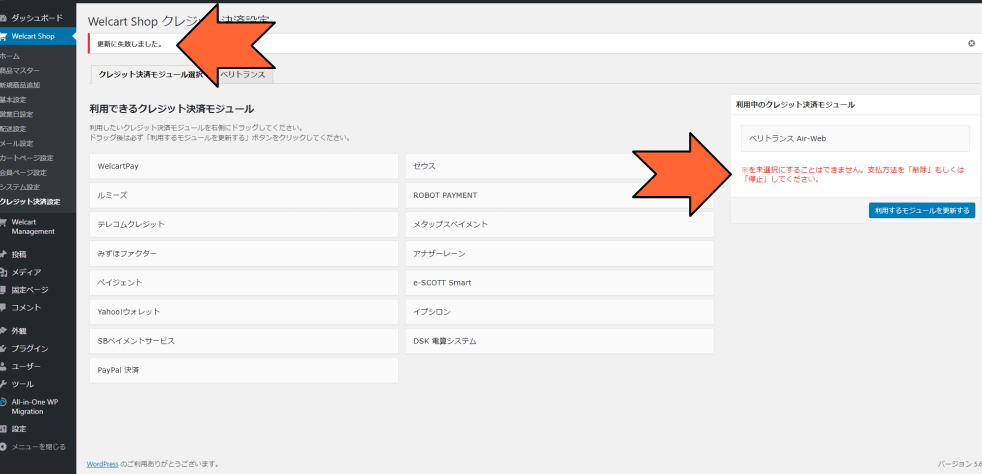
Task: Click the 固定ページ page icon
Action: (3, 290)
